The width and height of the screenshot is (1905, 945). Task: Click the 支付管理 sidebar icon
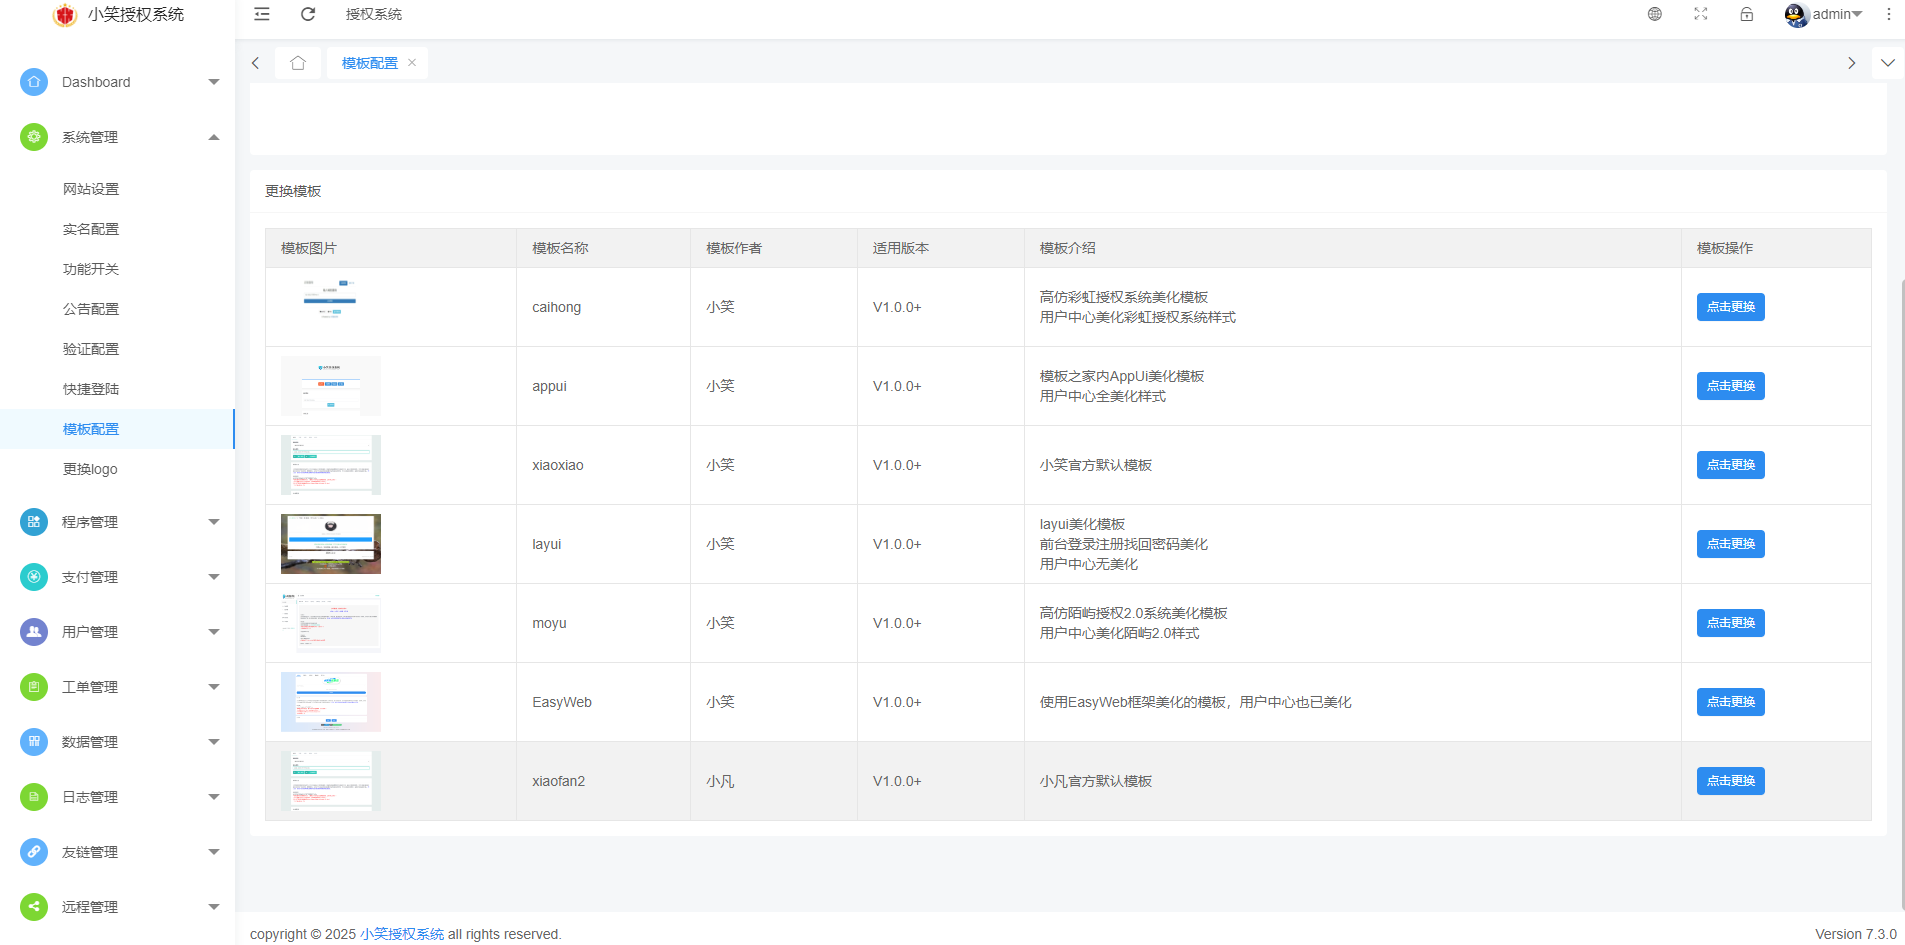(34, 577)
